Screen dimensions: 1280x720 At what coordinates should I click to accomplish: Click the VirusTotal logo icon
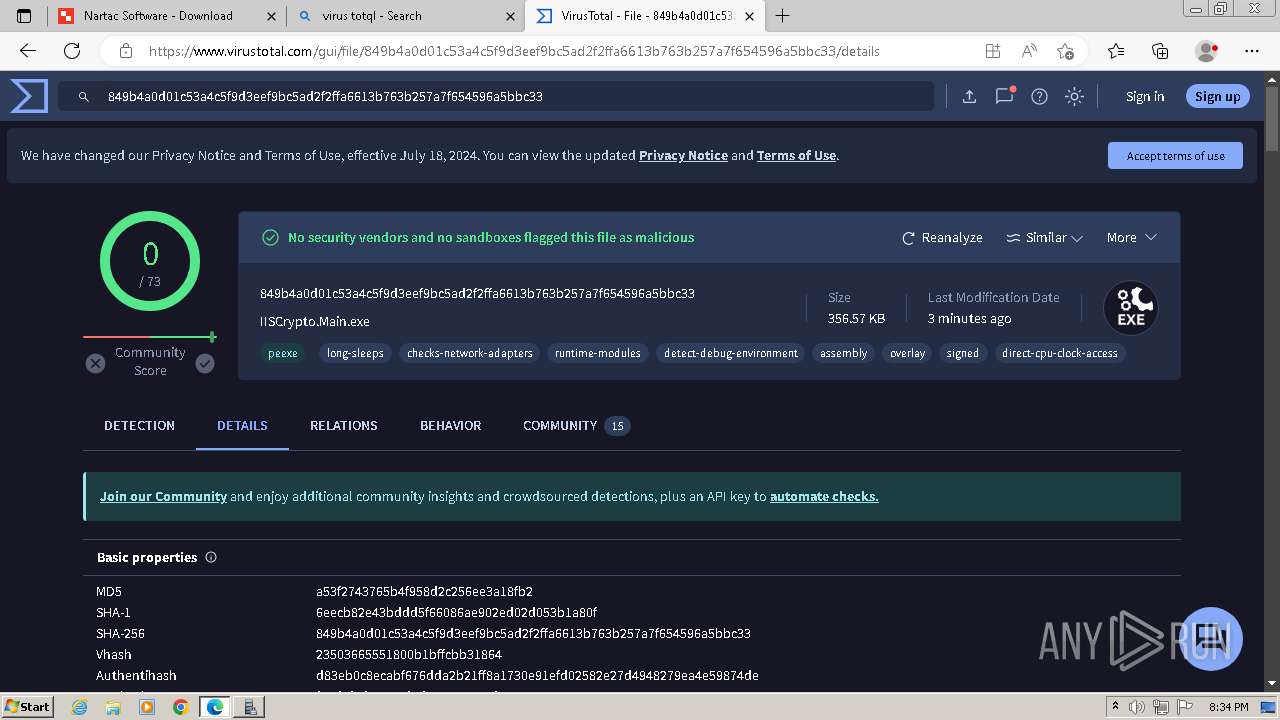click(29, 96)
